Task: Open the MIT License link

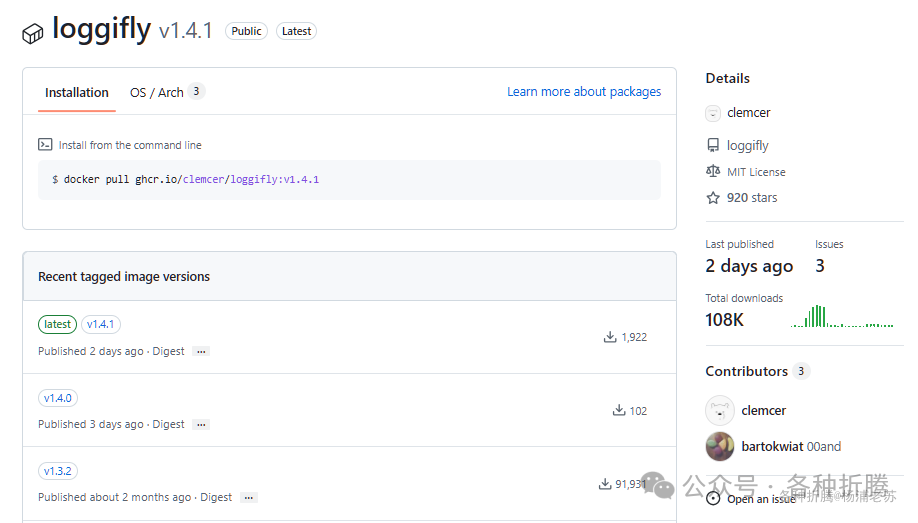Action: [756, 172]
